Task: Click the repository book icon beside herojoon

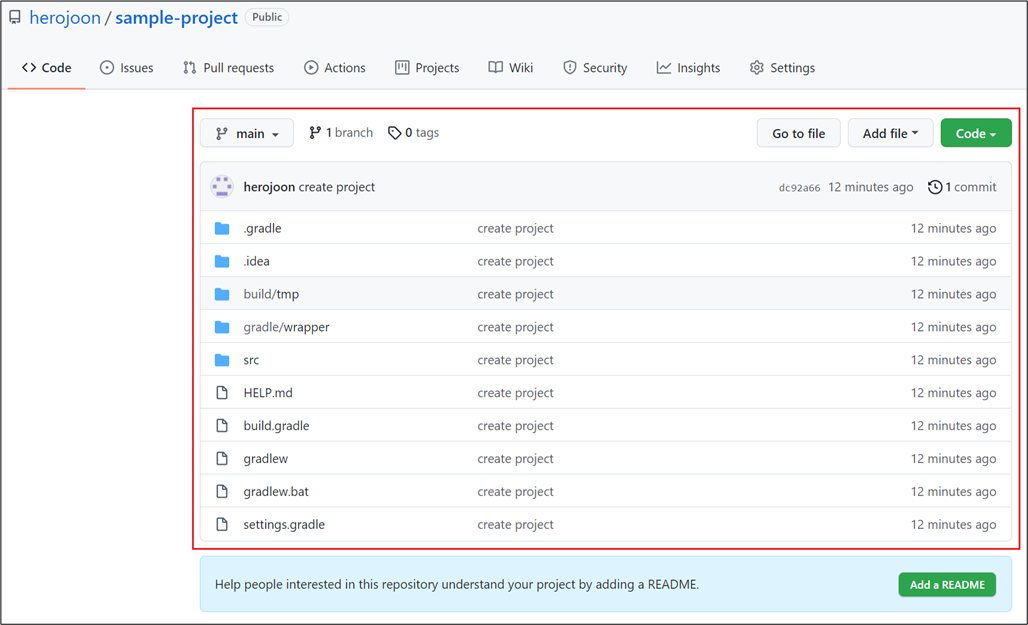Action: (14, 17)
